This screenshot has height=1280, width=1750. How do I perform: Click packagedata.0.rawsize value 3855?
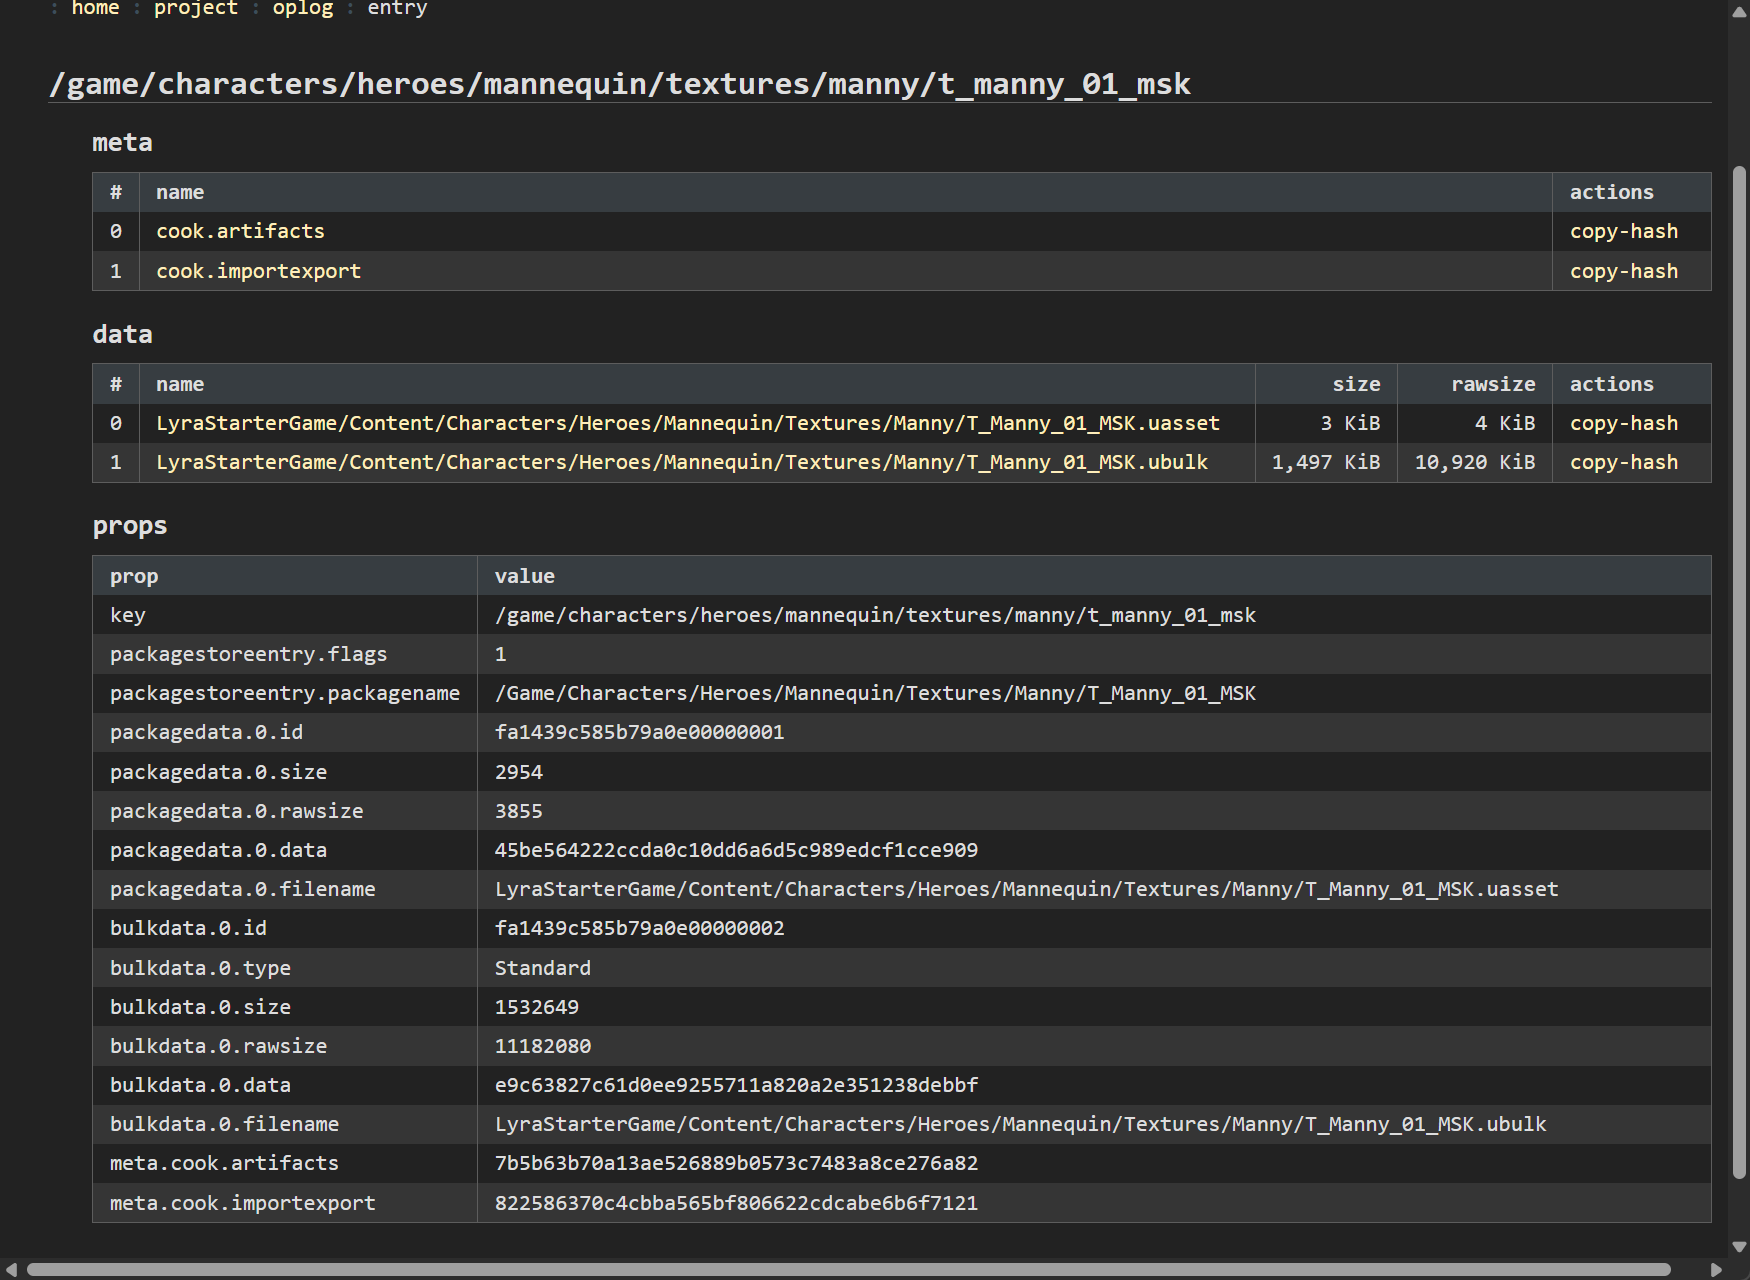[x=518, y=811]
